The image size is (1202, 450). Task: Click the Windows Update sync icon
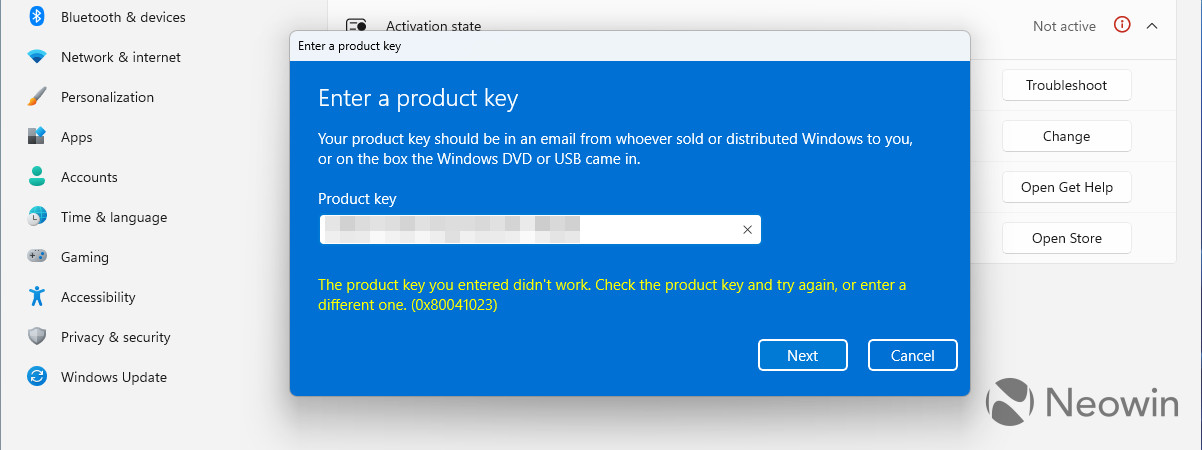(37, 377)
